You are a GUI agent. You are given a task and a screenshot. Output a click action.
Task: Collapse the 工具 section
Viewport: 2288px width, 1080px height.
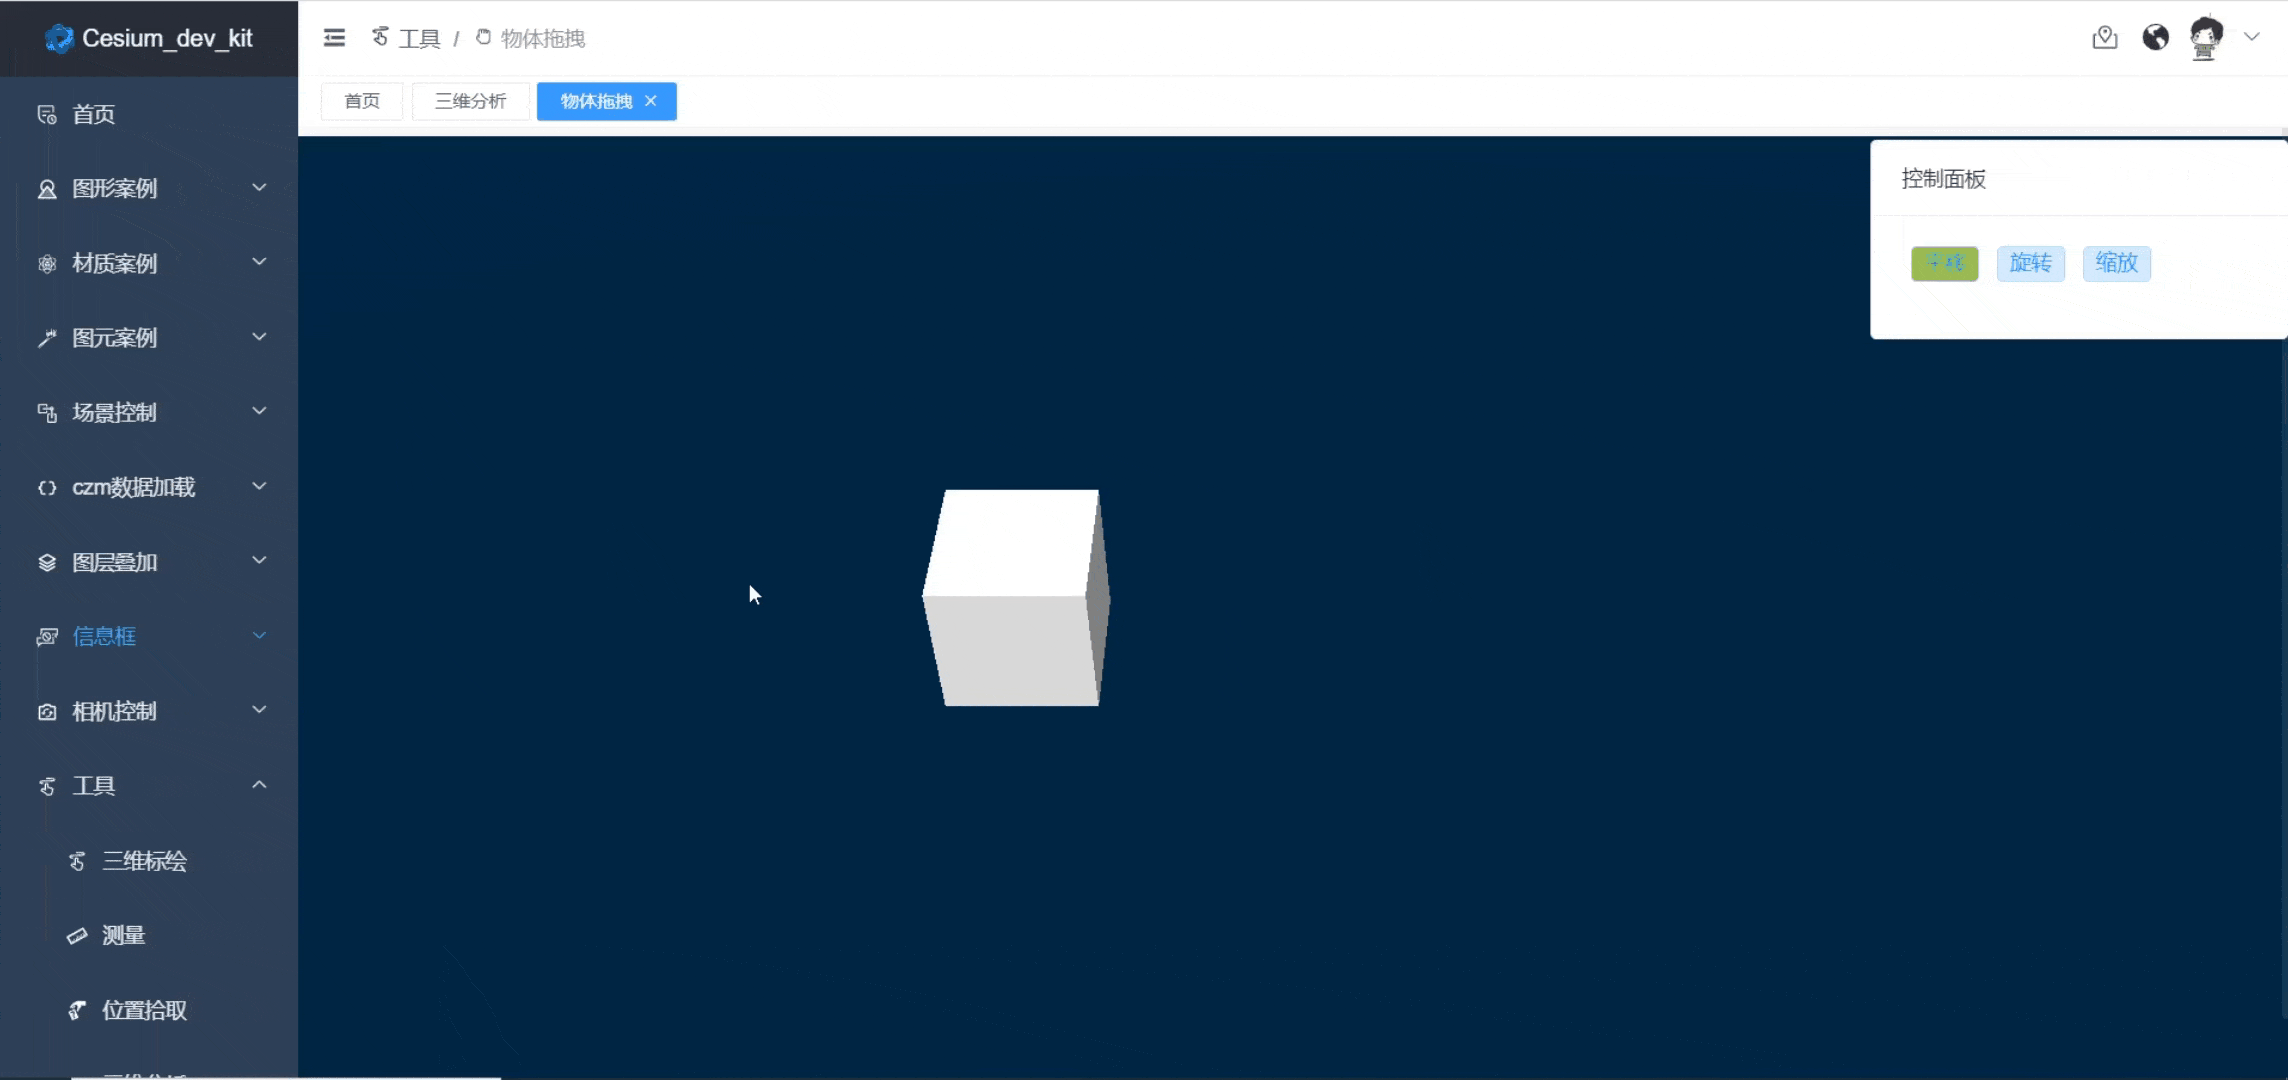coord(260,785)
